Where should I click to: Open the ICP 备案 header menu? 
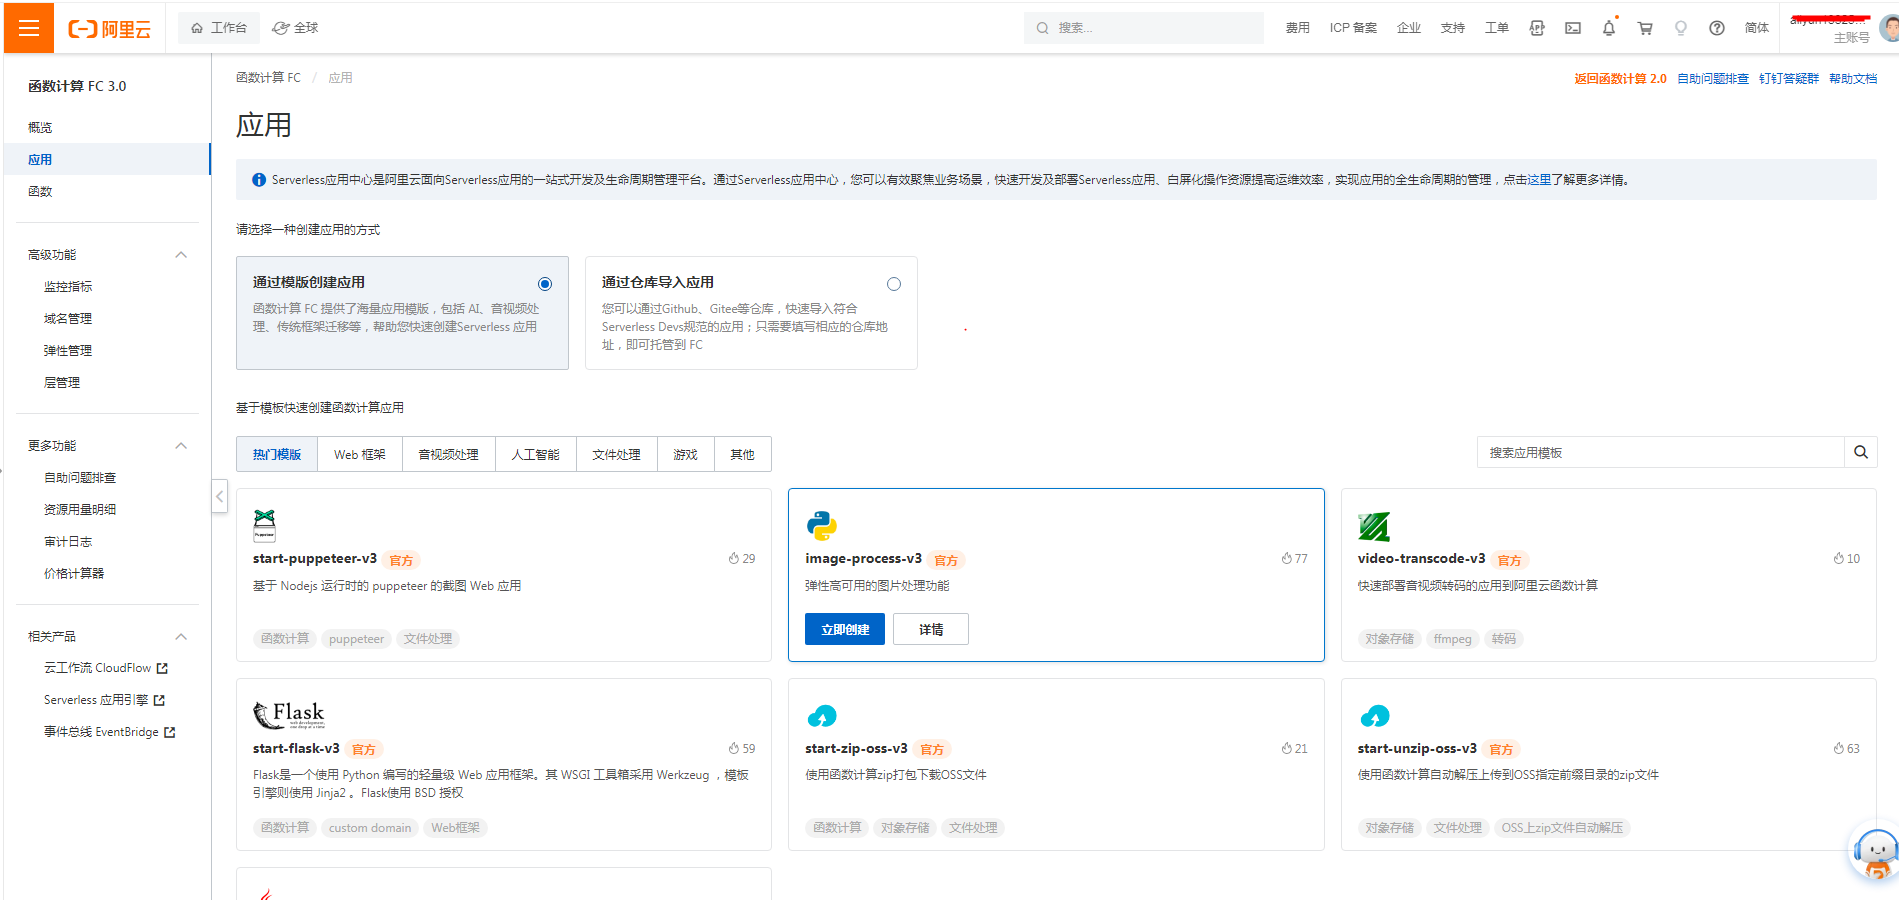[1353, 28]
